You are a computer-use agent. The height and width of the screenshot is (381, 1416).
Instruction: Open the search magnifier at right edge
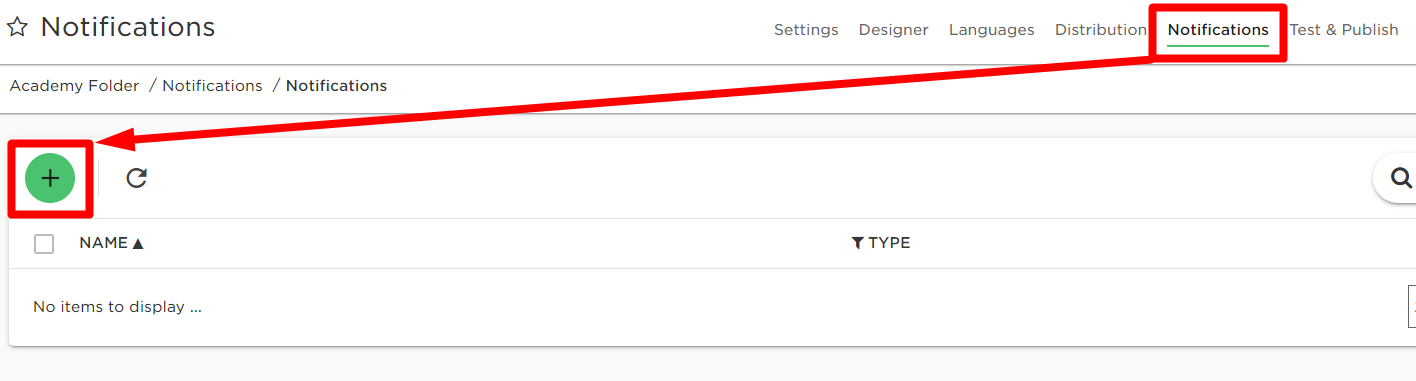1400,178
